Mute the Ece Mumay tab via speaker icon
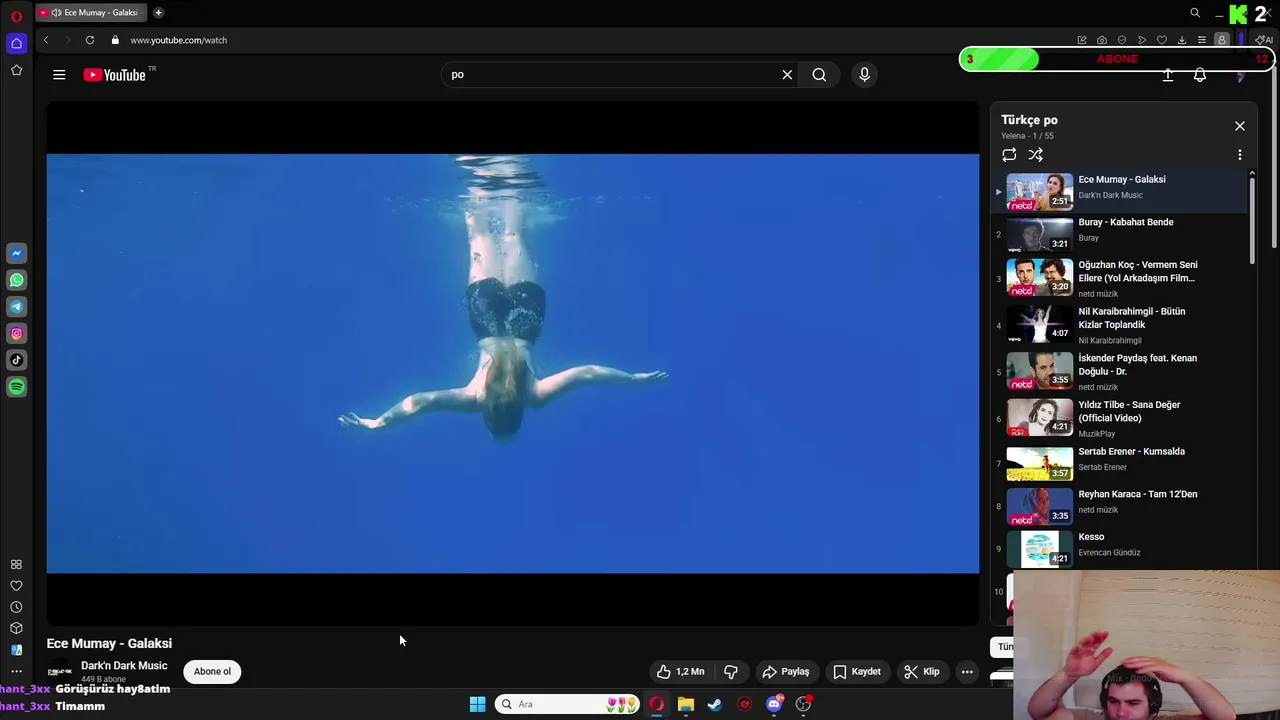 coord(56,13)
